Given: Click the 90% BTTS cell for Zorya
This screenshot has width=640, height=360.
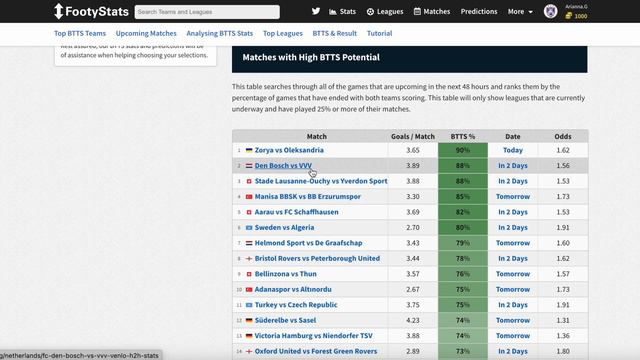Looking at the screenshot, I should pos(463,150).
